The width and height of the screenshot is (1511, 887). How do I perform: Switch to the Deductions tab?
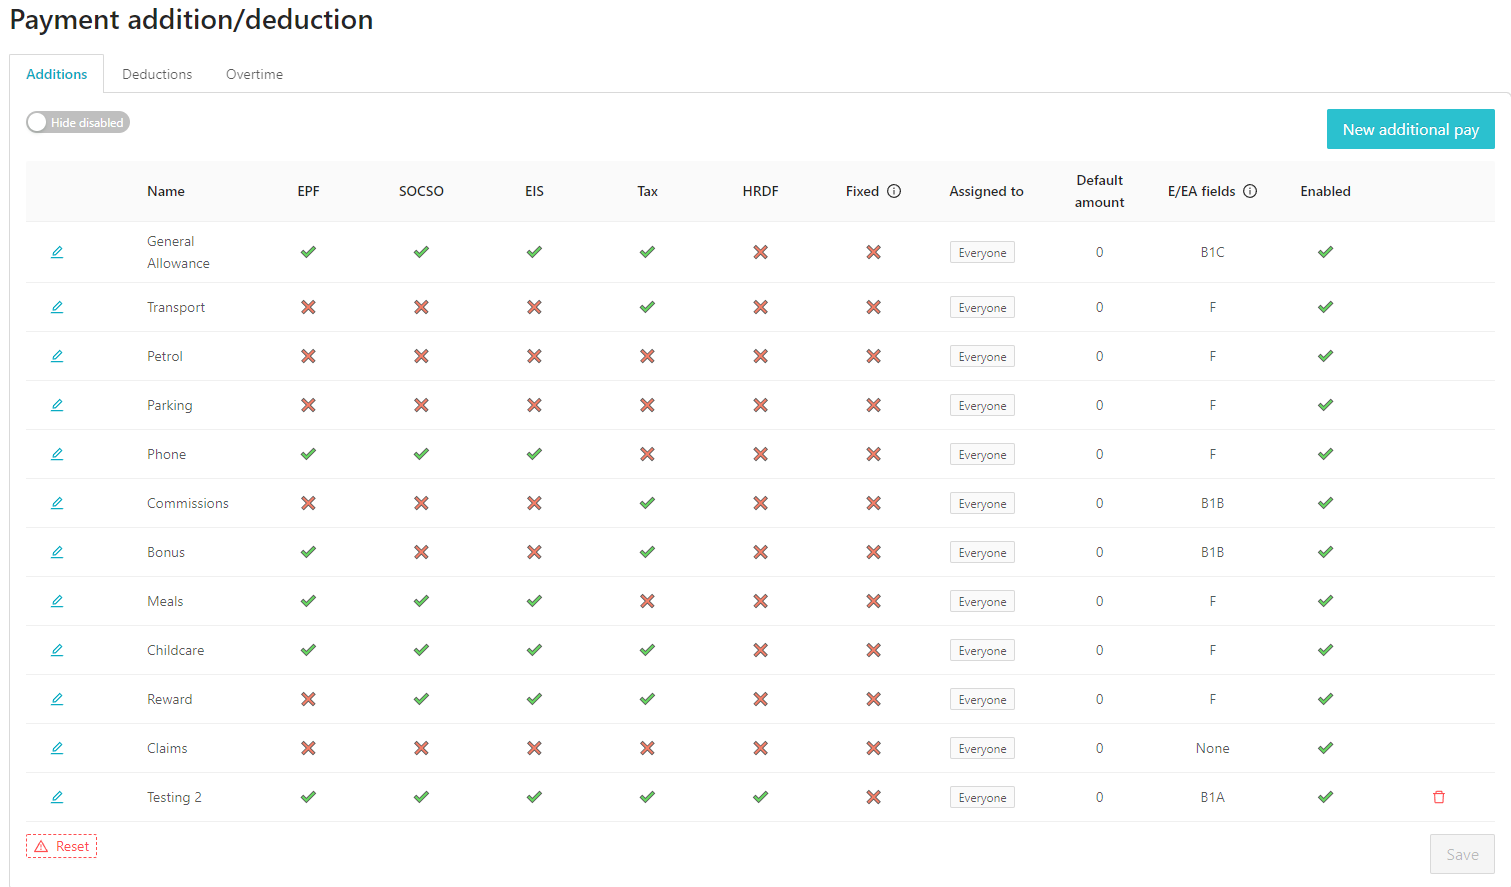(157, 74)
